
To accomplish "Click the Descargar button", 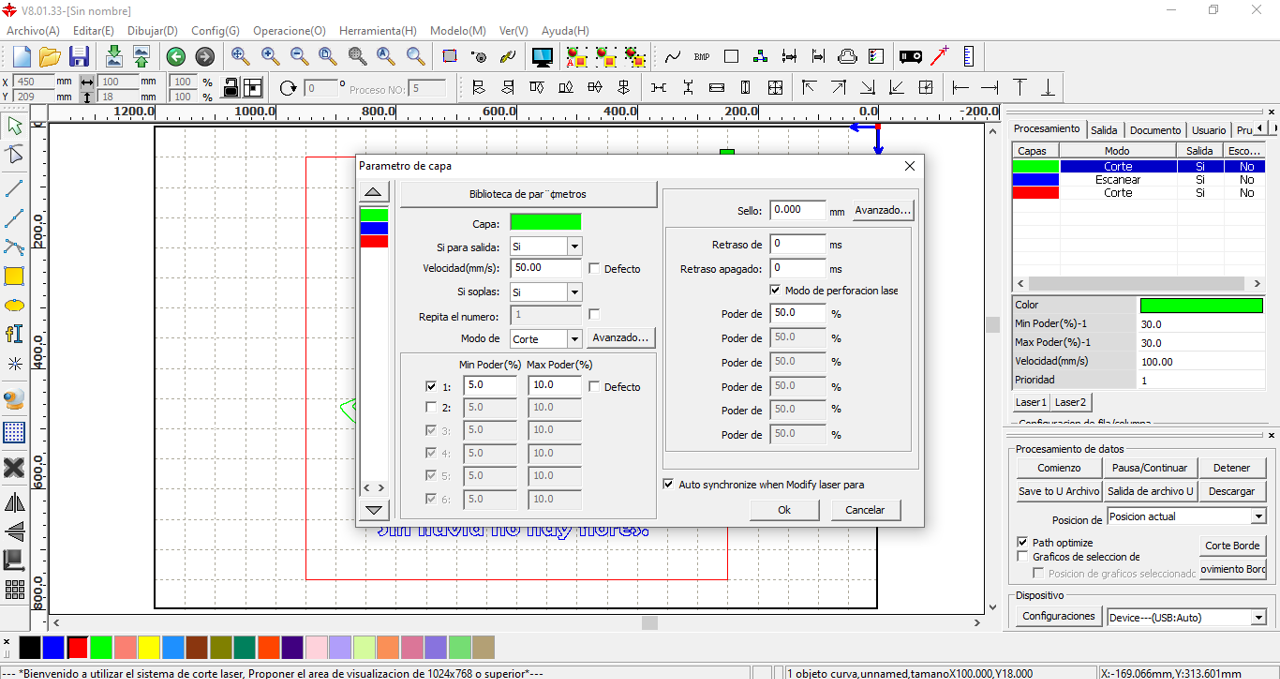I will point(1231,491).
